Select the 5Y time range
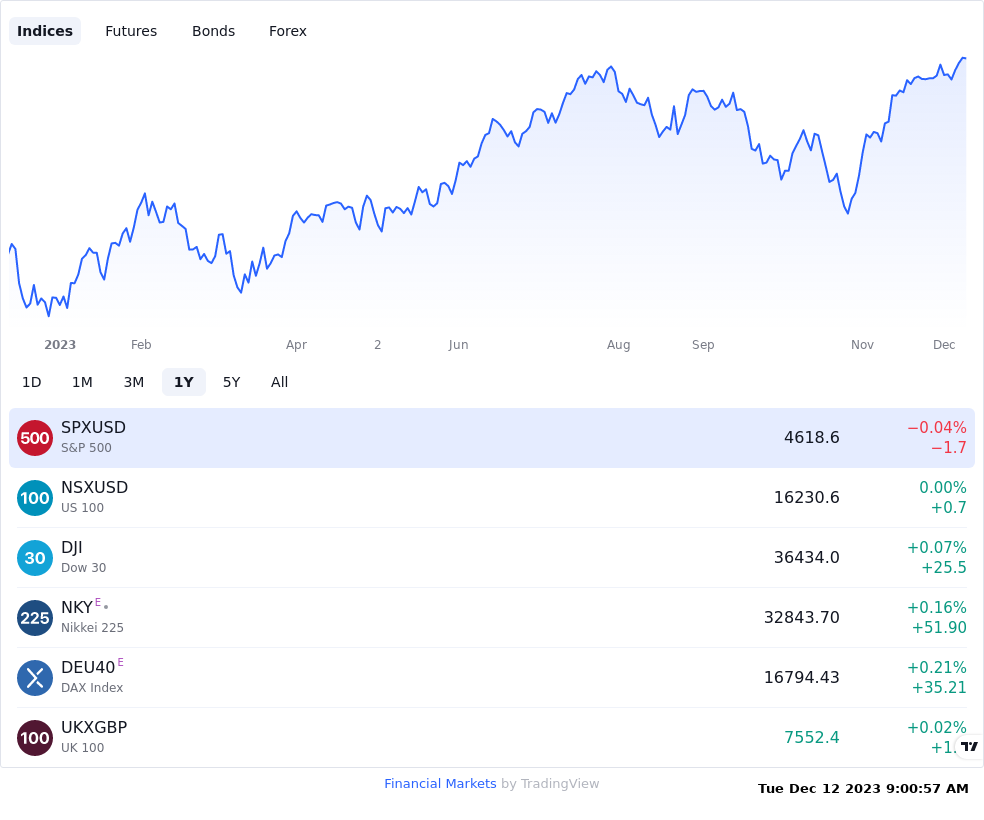 pyautogui.click(x=232, y=382)
